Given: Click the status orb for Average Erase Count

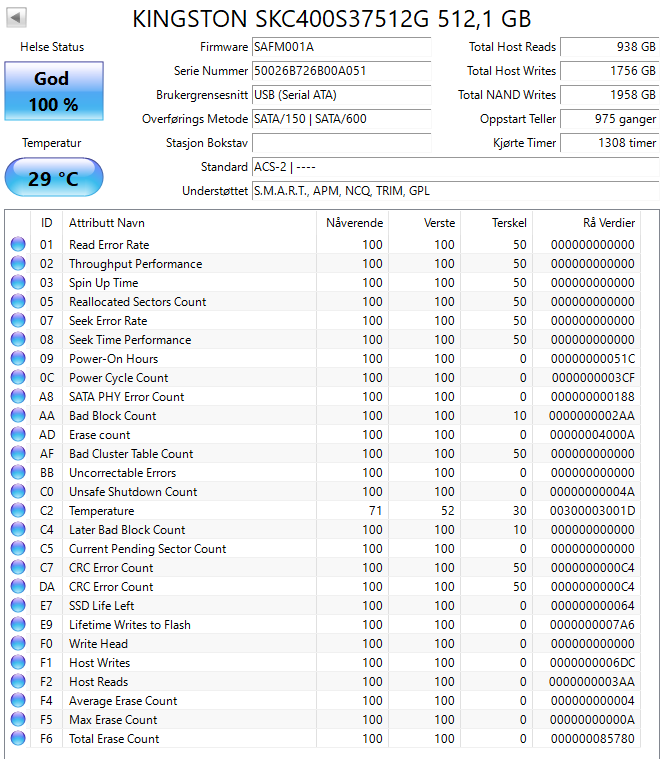Looking at the screenshot, I should tap(18, 700).
